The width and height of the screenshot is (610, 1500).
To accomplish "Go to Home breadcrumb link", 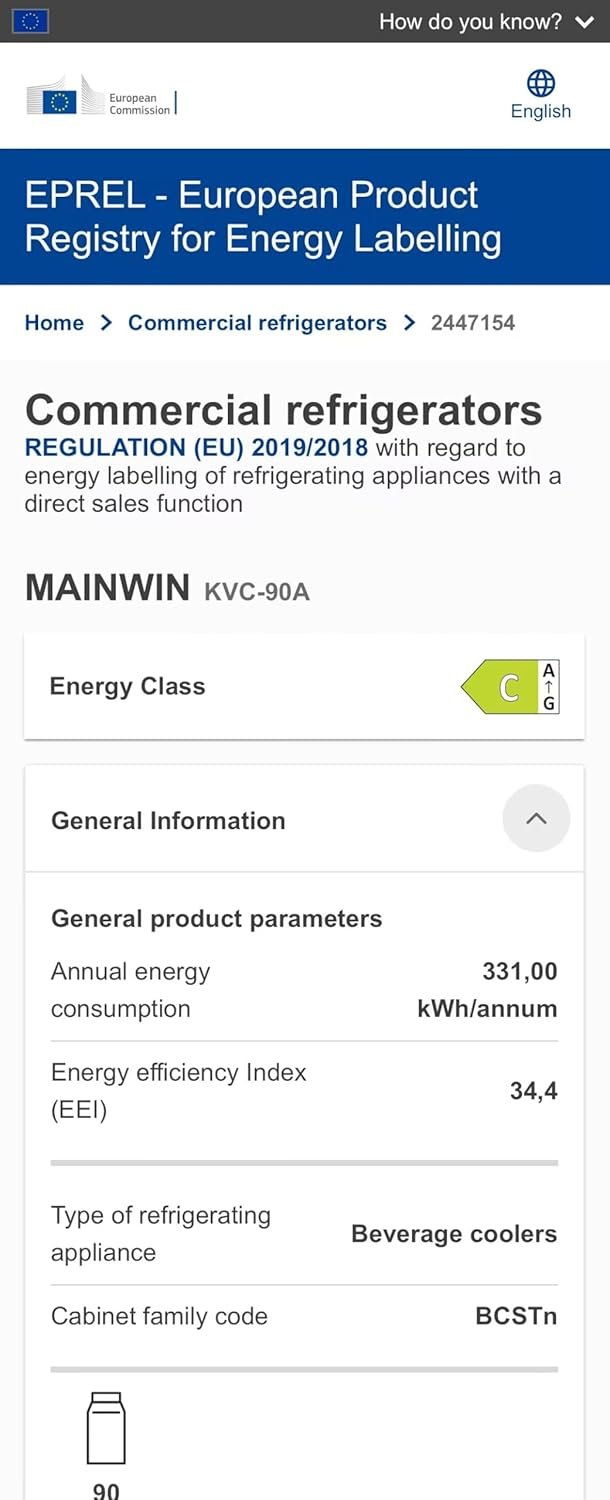I will 54,323.
